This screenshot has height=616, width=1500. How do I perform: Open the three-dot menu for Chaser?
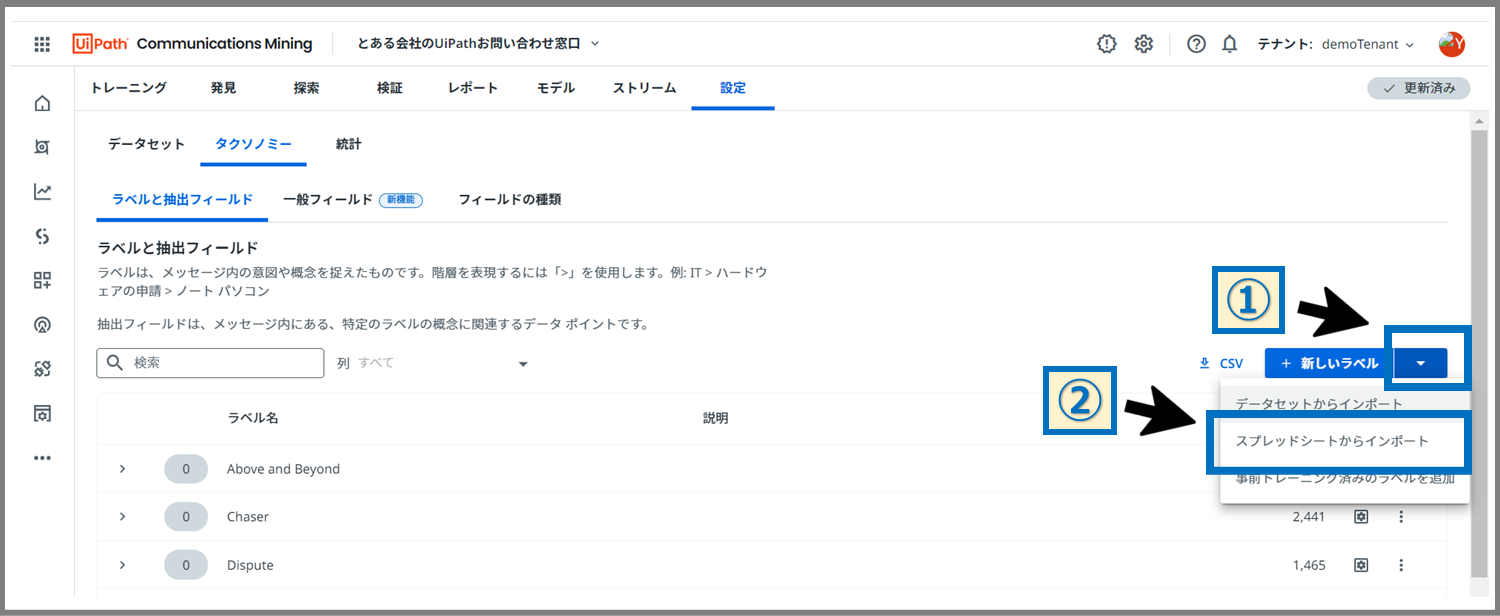(1400, 517)
